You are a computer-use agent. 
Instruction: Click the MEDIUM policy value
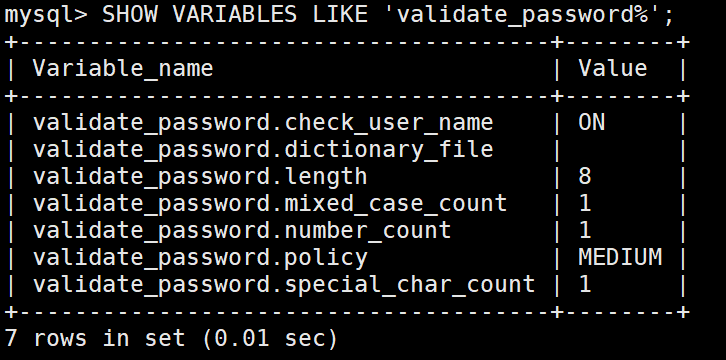(620, 257)
